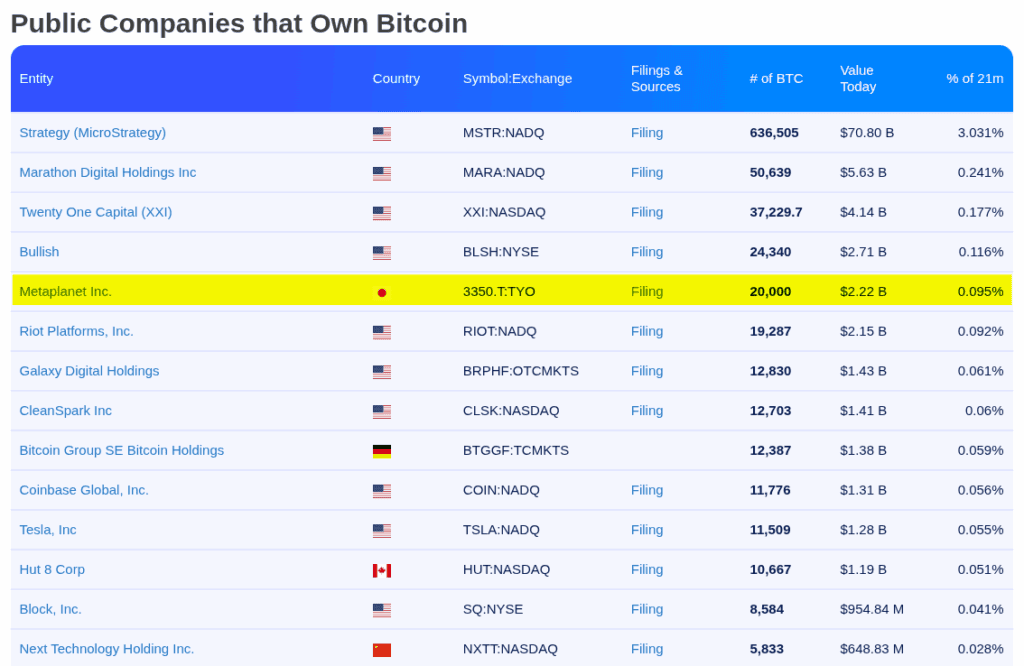The image size is (1024, 666).
Task: Open the Block, Inc. entity link
Action: (x=50, y=609)
